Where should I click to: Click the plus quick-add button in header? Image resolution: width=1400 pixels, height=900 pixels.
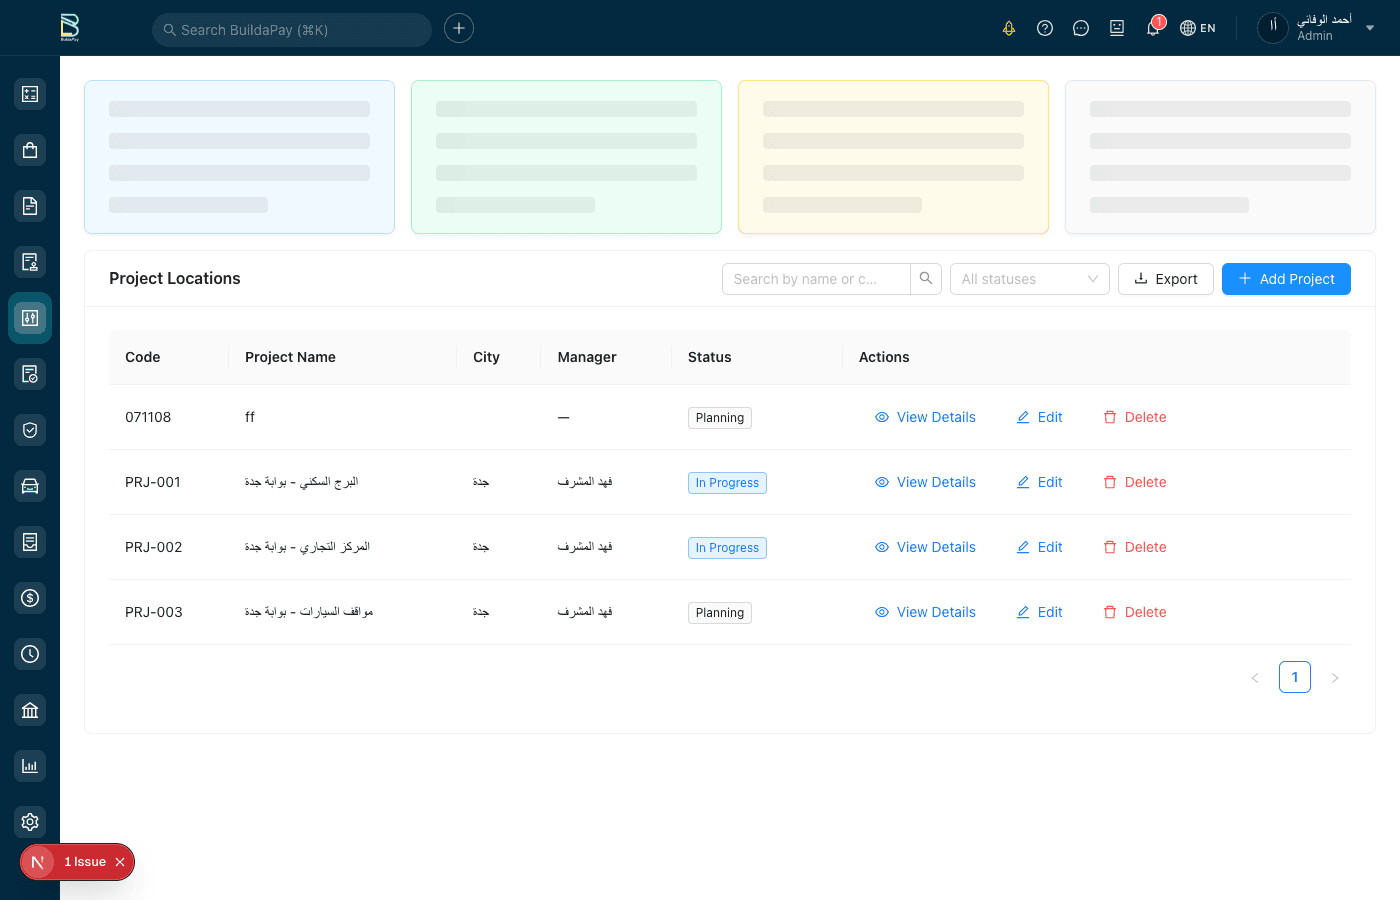[459, 28]
